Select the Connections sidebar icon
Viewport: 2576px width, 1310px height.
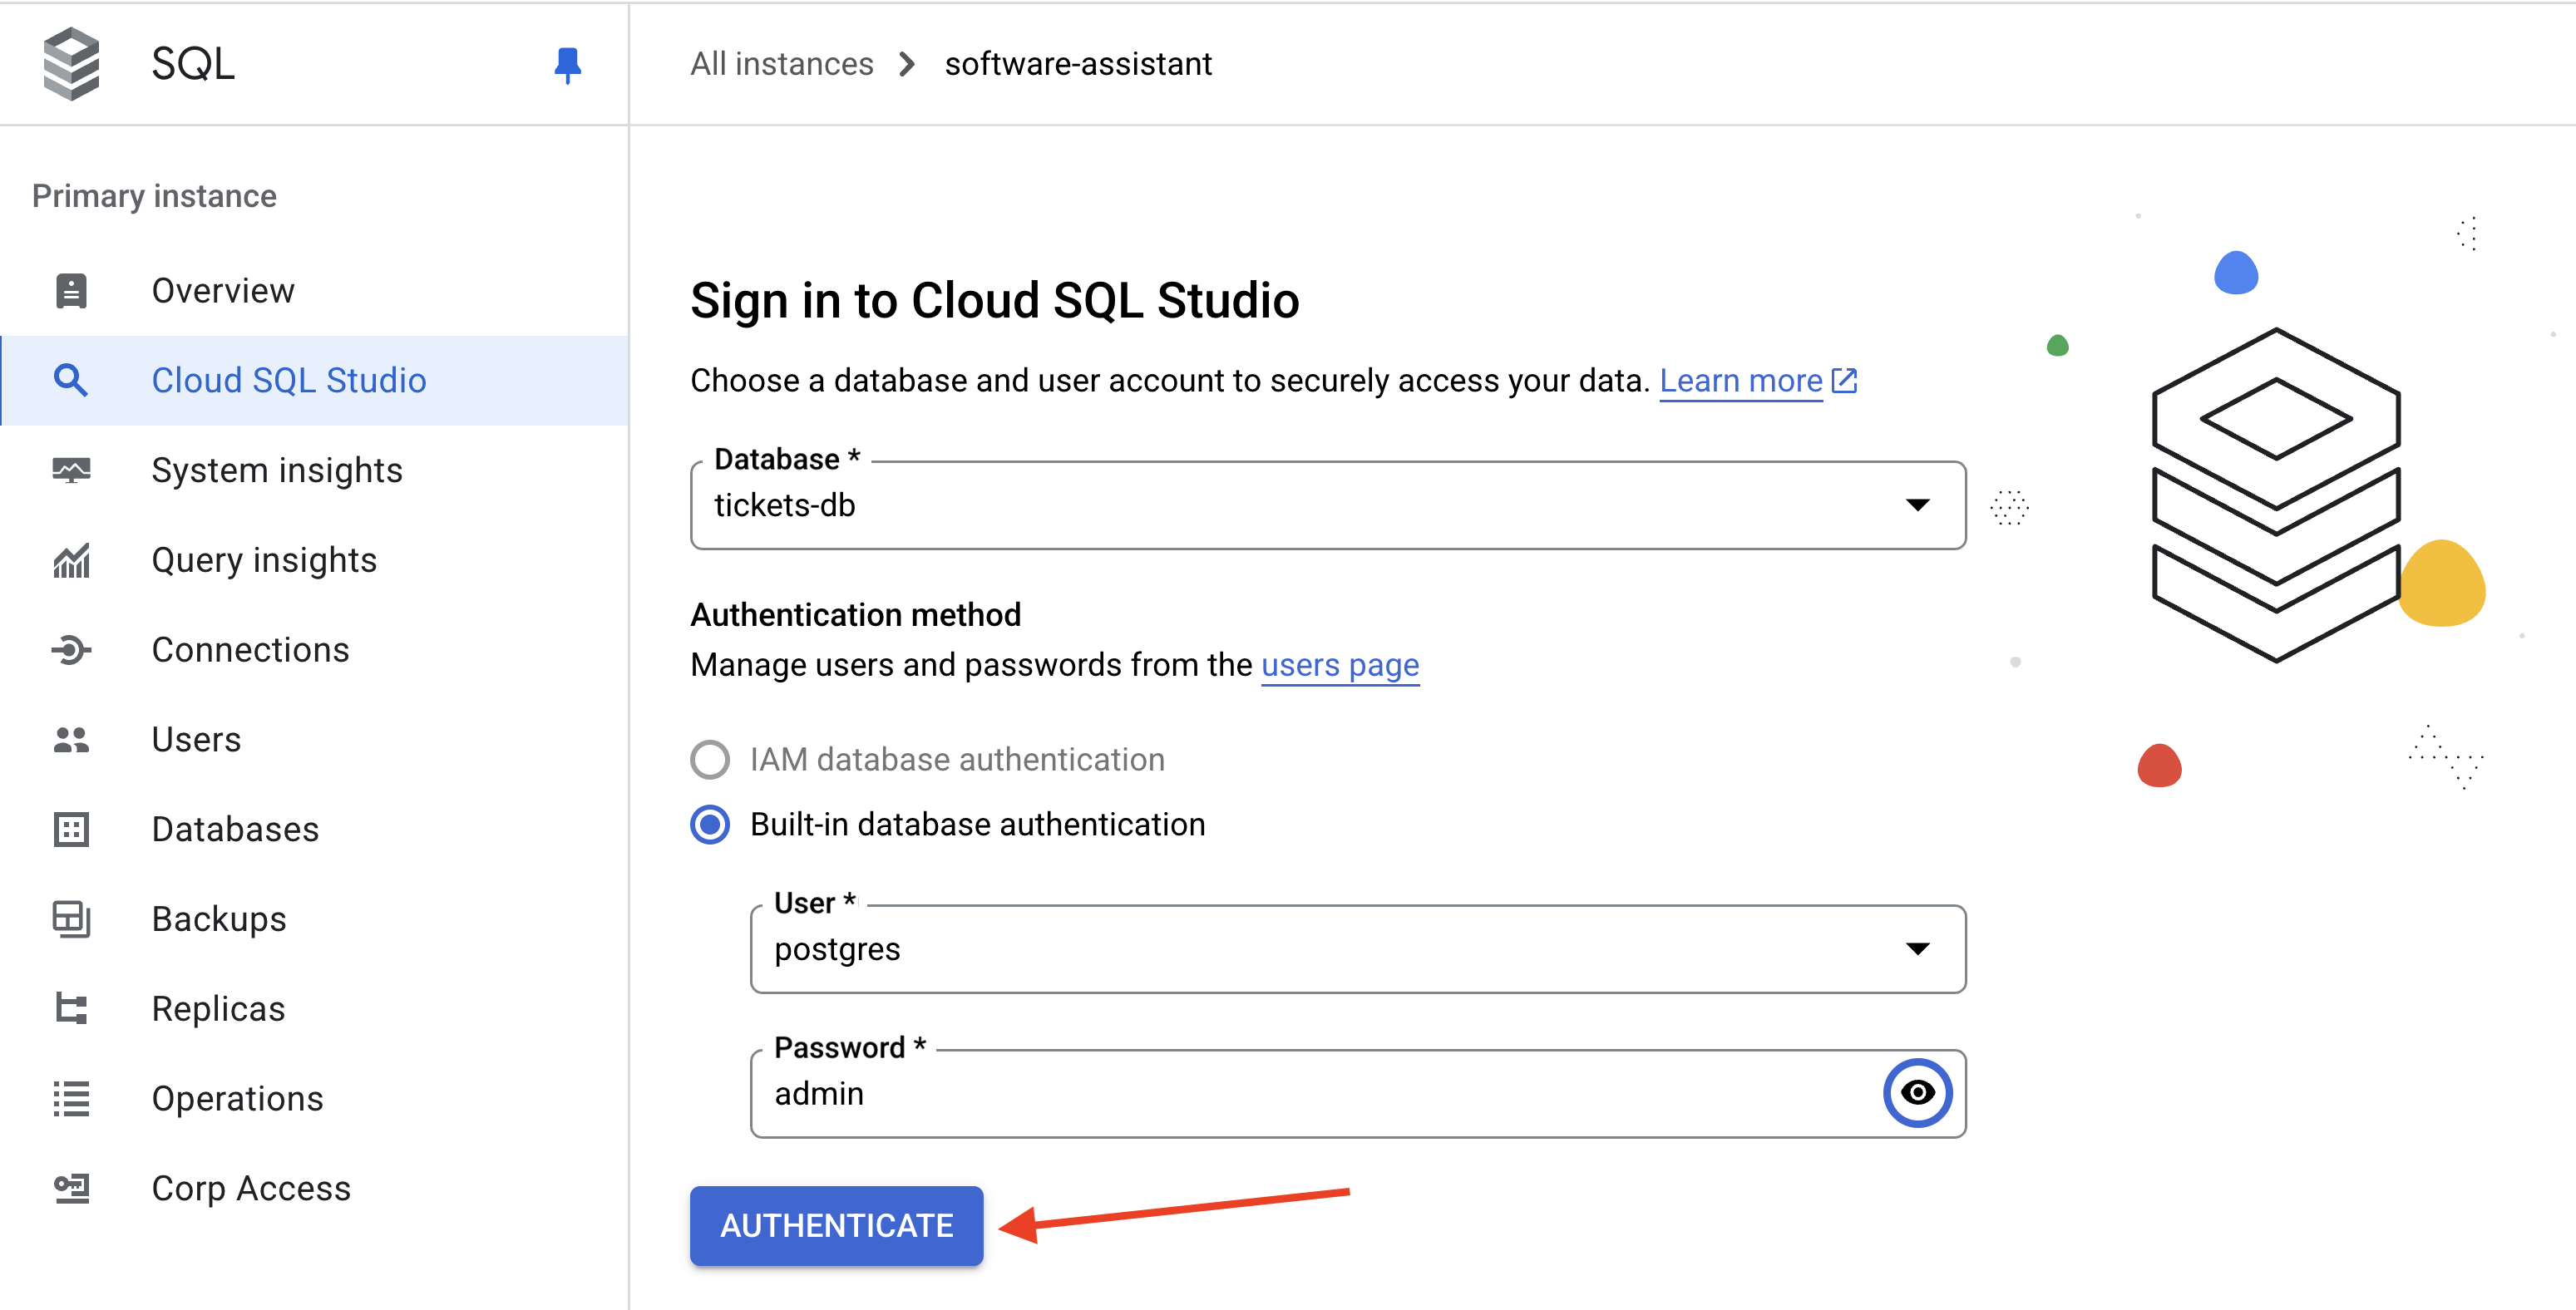point(71,649)
